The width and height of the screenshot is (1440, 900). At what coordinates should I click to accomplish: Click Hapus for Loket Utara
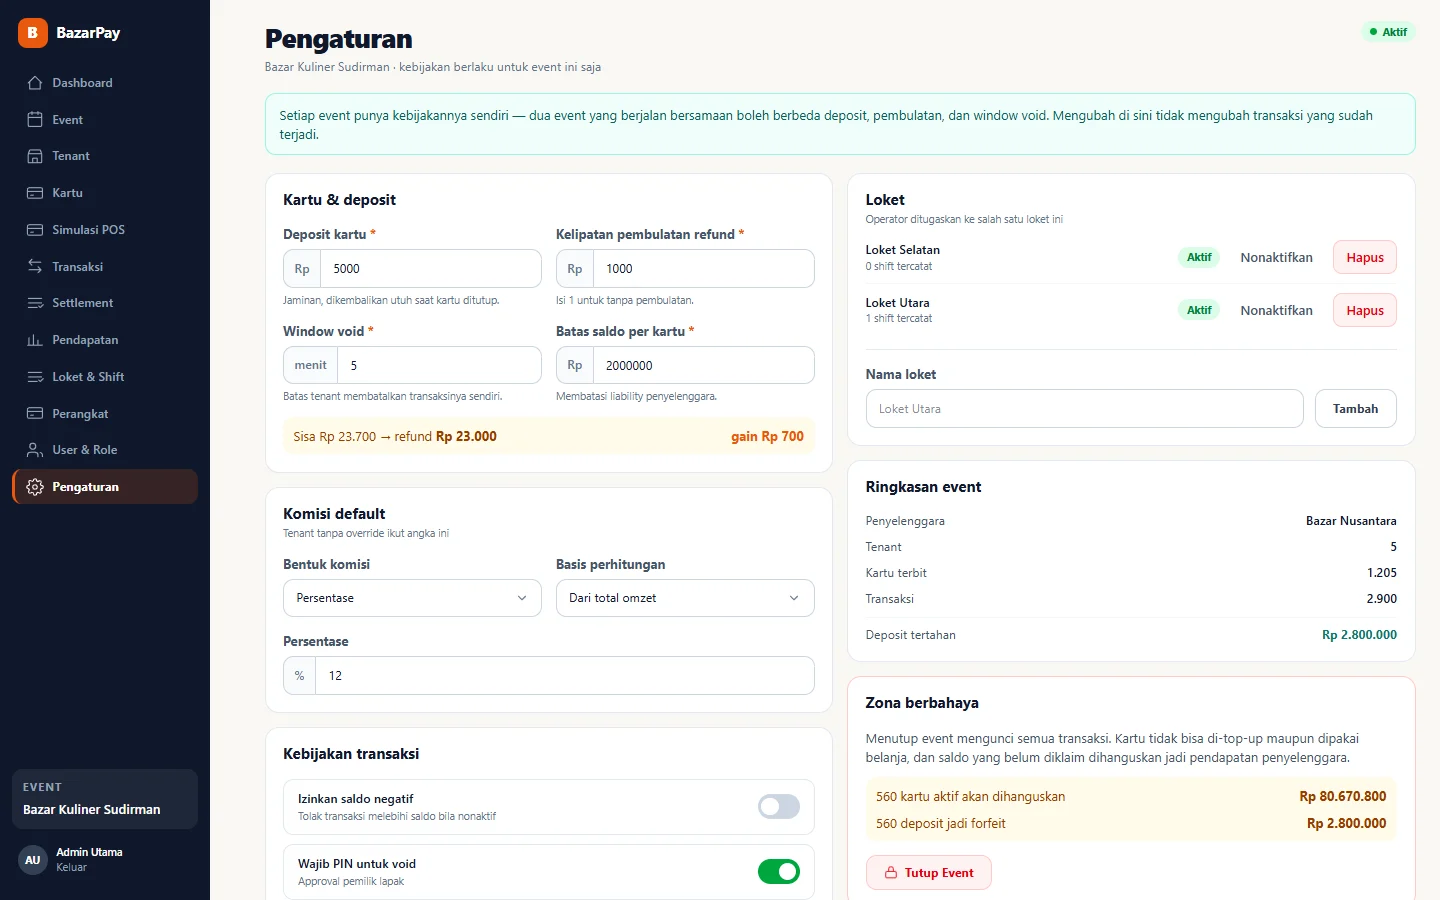click(x=1365, y=311)
